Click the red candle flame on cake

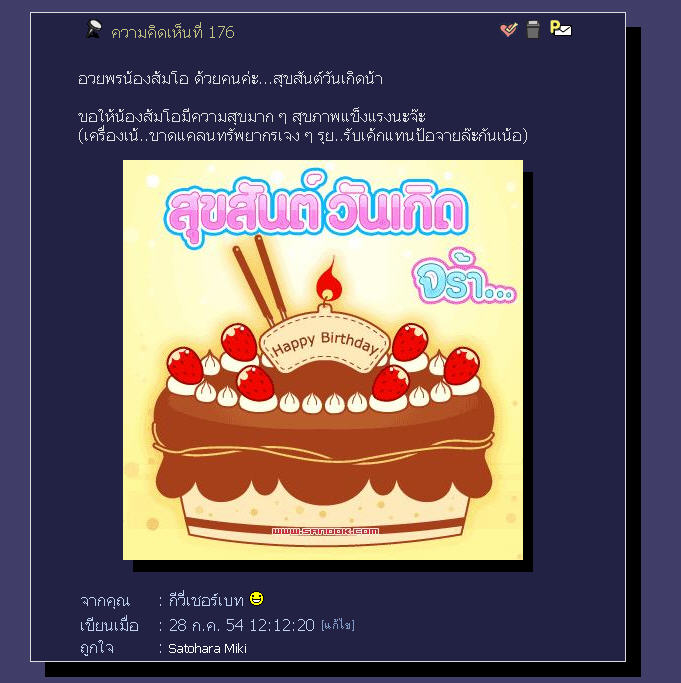click(330, 280)
